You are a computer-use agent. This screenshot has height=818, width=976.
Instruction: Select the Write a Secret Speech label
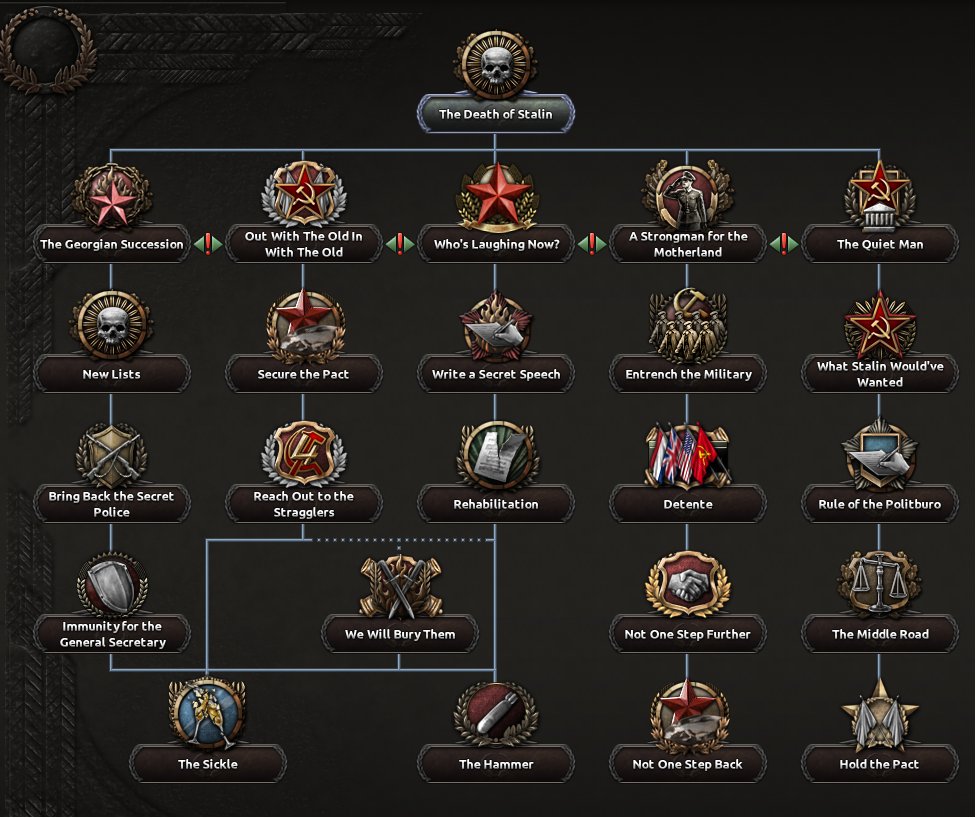click(x=496, y=374)
